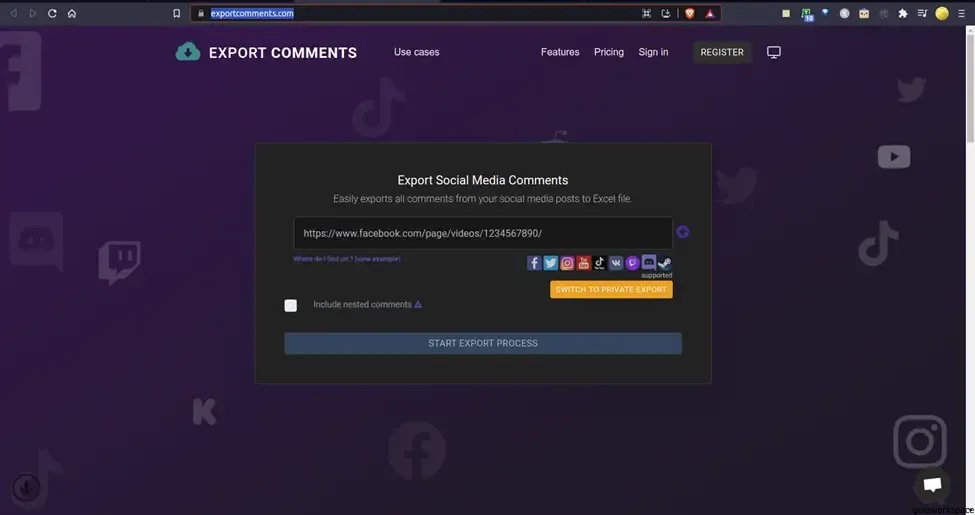The height and width of the screenshot is (515, 975).
Task: Open the QR code icon in address bar
Action: pyautogui.click(x=647, y=13)
